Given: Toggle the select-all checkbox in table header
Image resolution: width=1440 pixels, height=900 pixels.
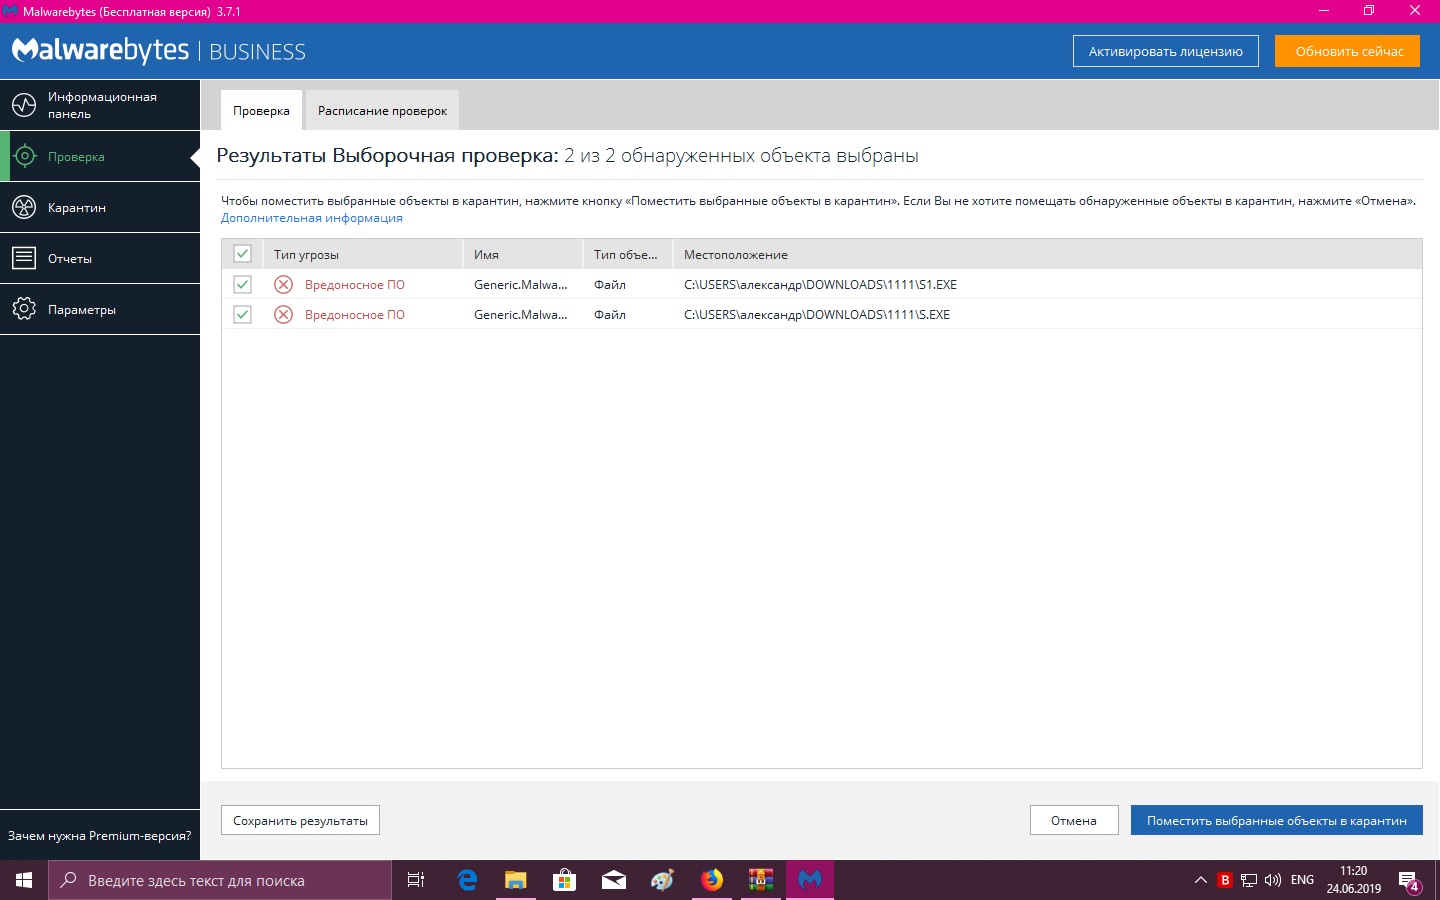Looking at the screenshot, I should [242, 254].
